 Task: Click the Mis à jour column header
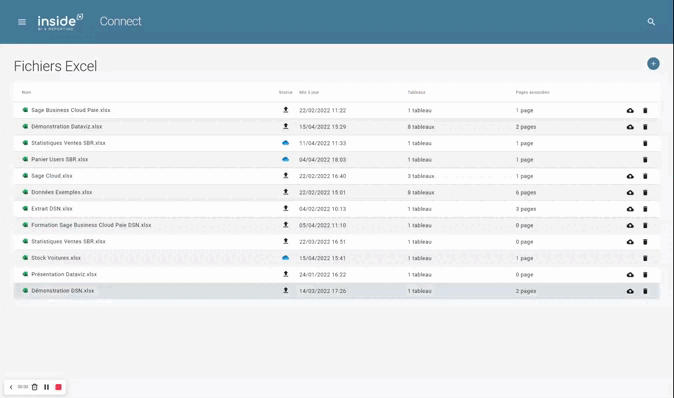pos(309,92)
